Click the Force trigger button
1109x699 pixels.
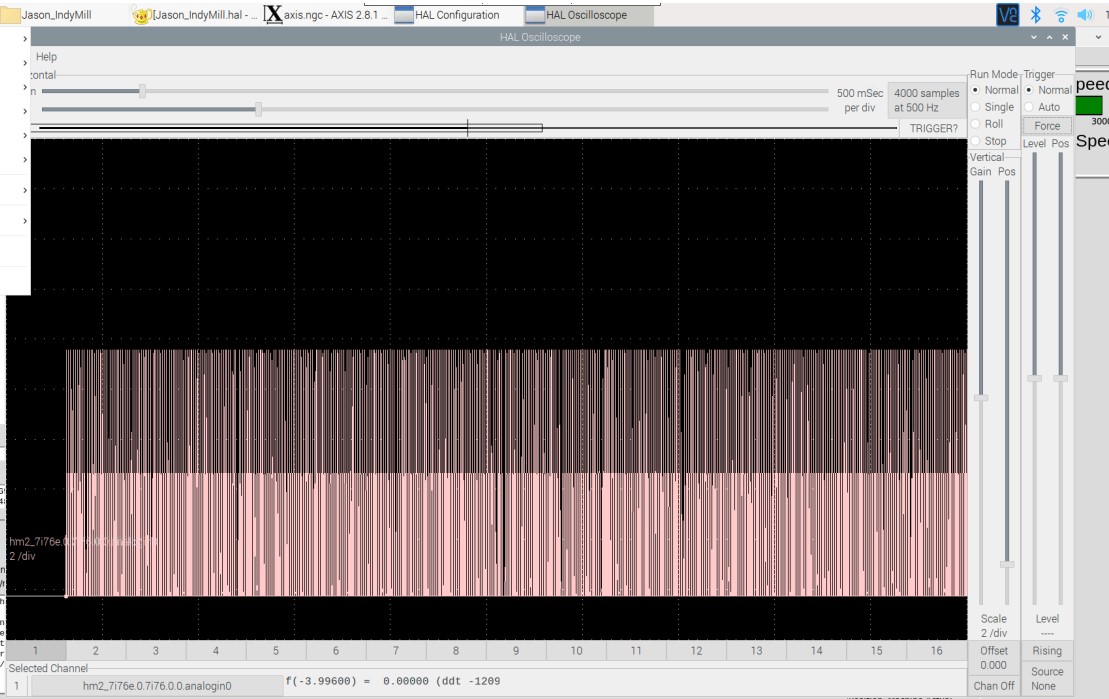1047,126
